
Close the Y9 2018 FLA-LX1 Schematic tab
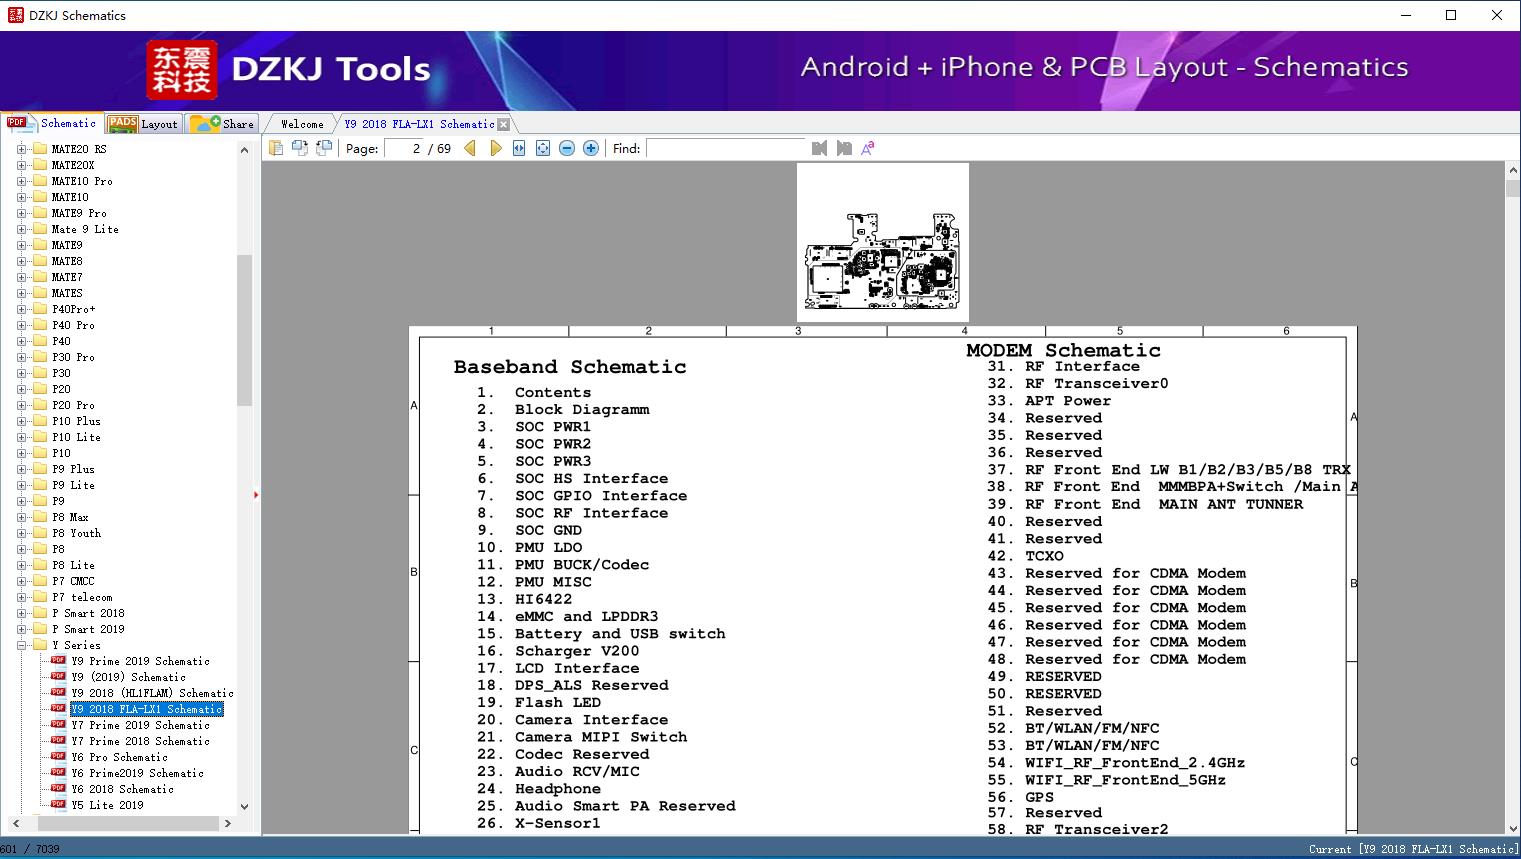pos(504,124)
